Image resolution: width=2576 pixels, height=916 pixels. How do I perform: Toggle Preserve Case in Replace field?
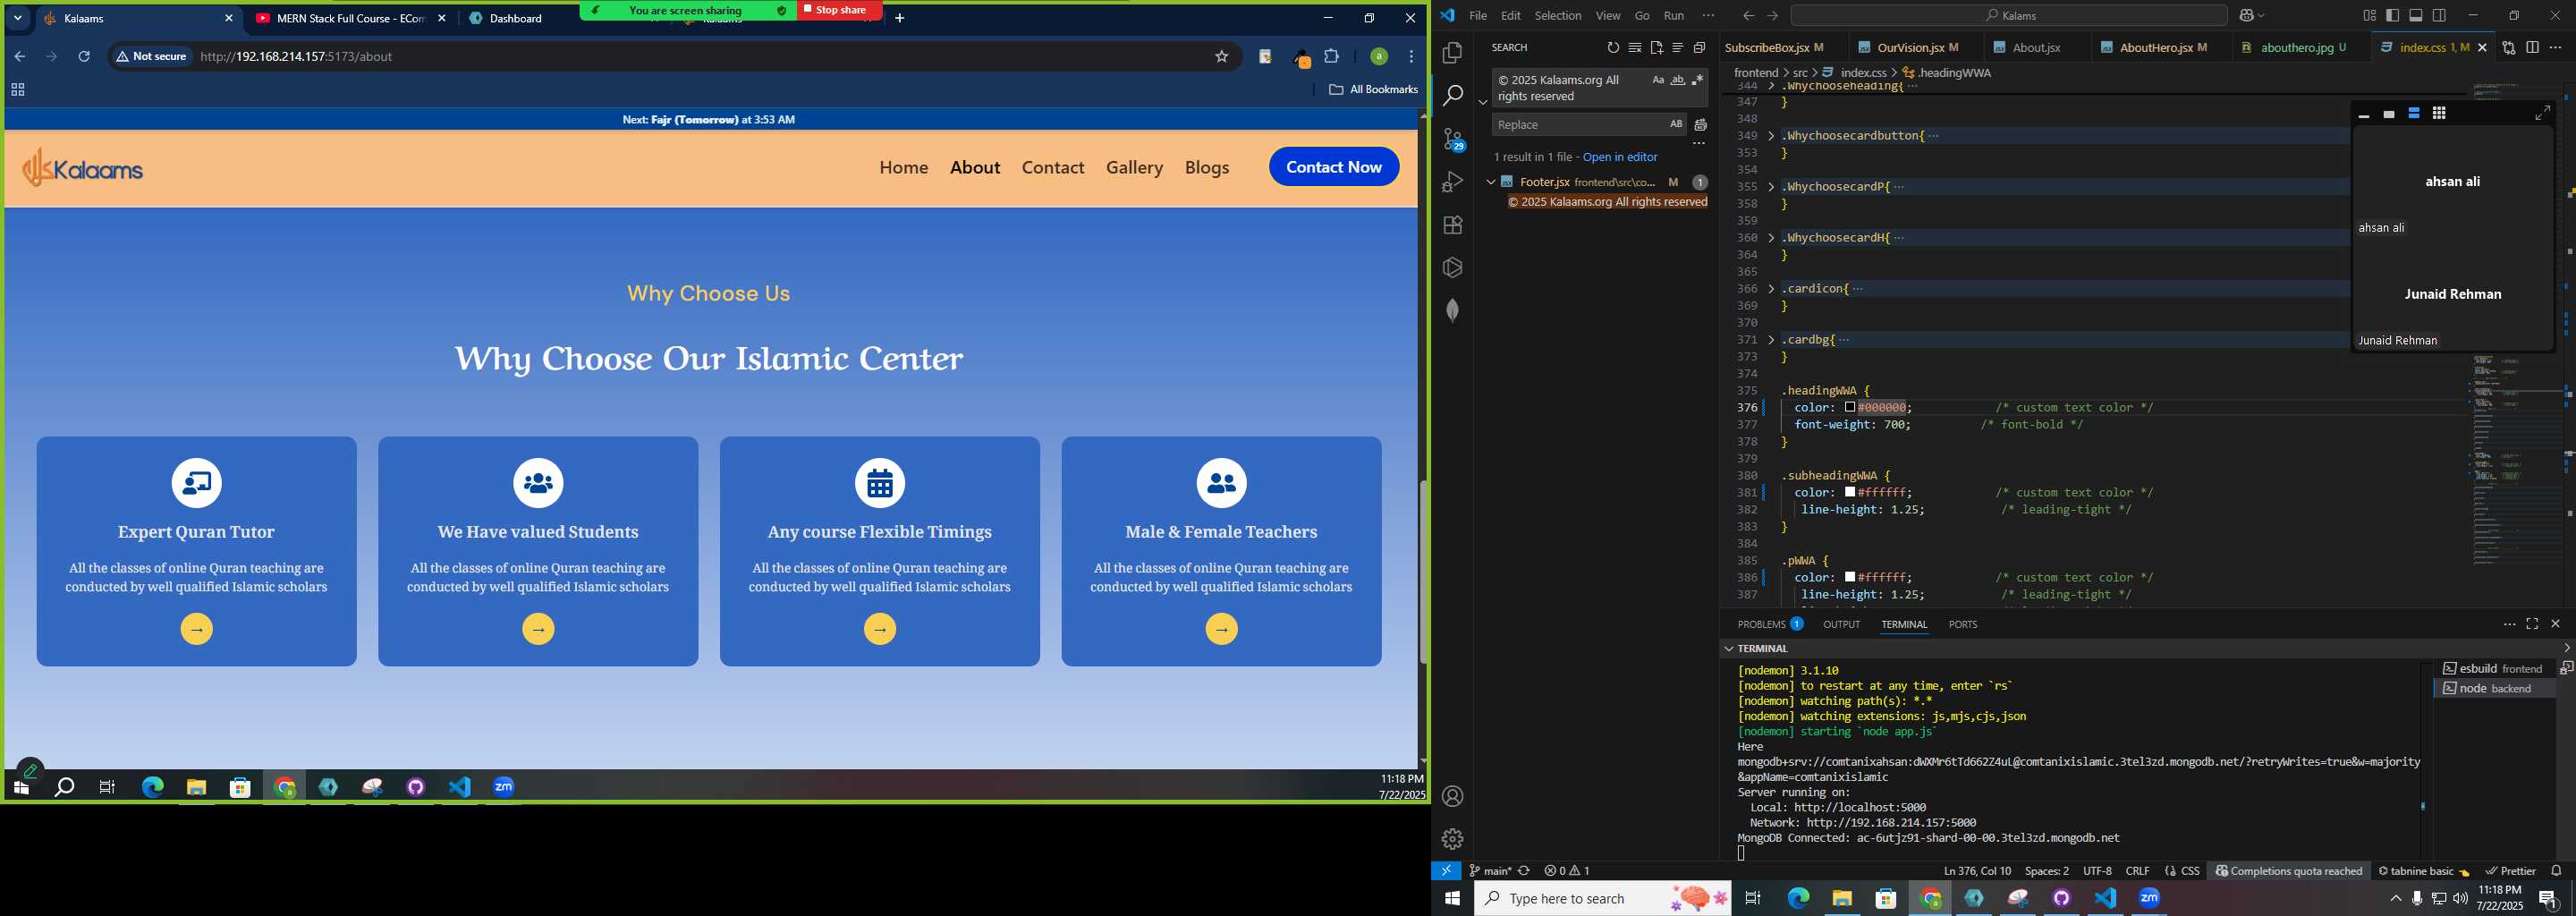[x=1676, y=125]
